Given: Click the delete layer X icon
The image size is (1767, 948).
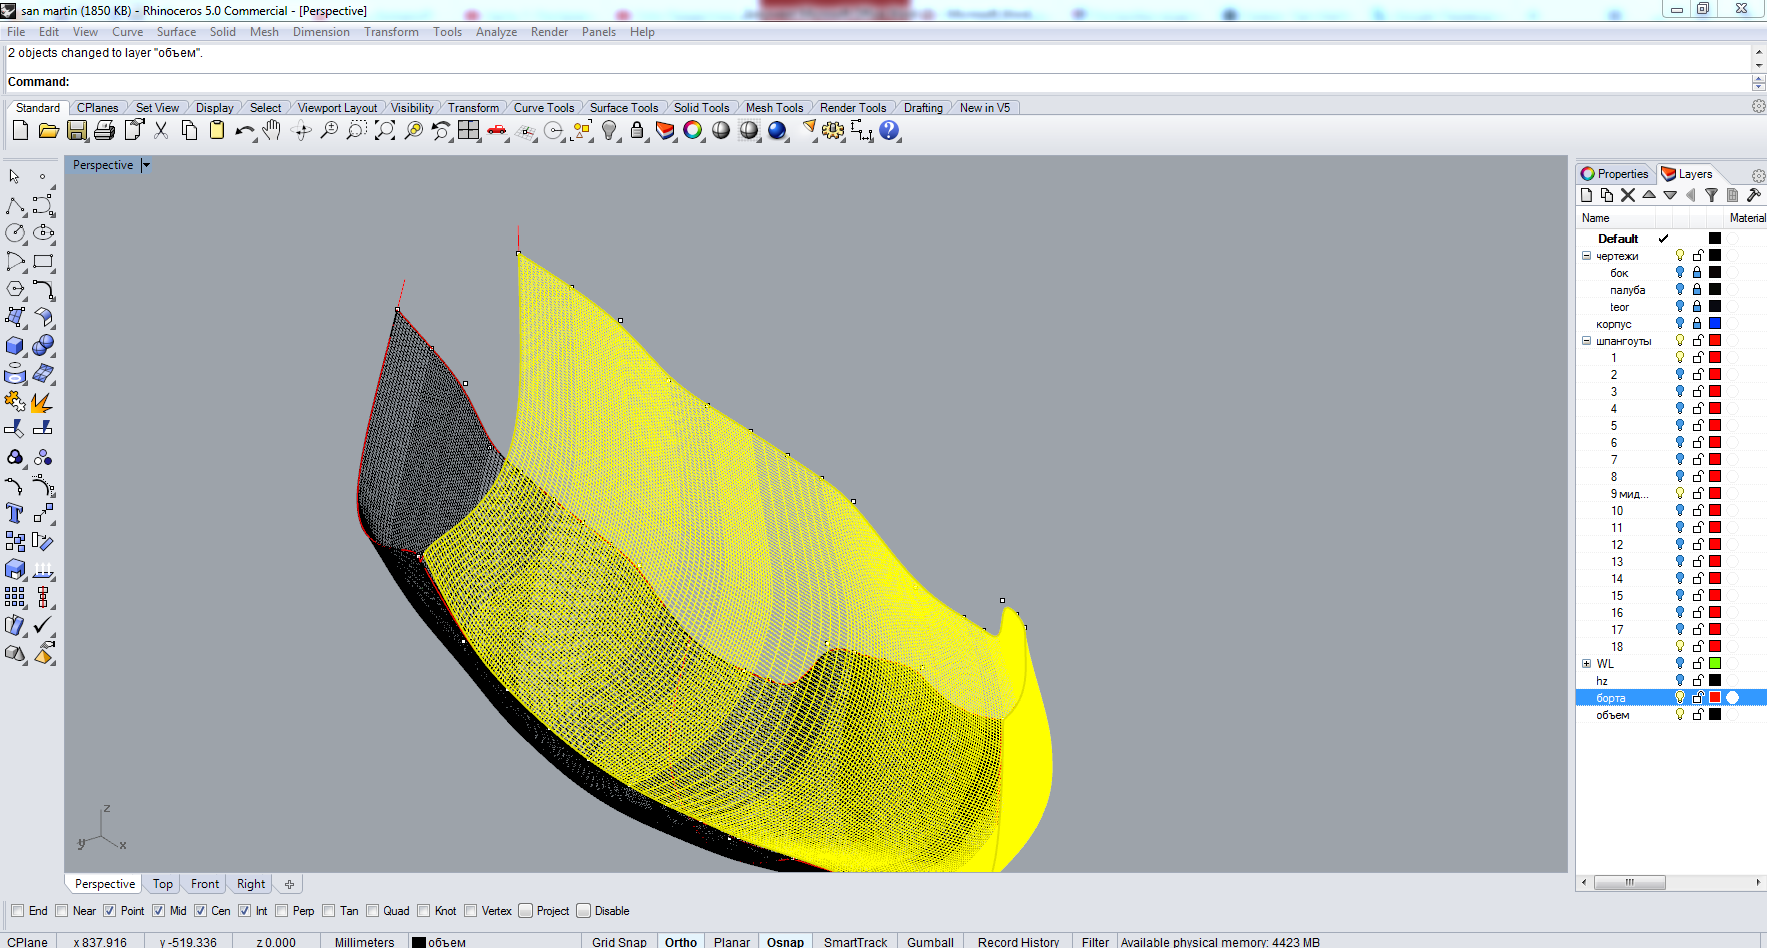Looking at the screenshot, I should pyautogui.click(x=1628, y=196).
